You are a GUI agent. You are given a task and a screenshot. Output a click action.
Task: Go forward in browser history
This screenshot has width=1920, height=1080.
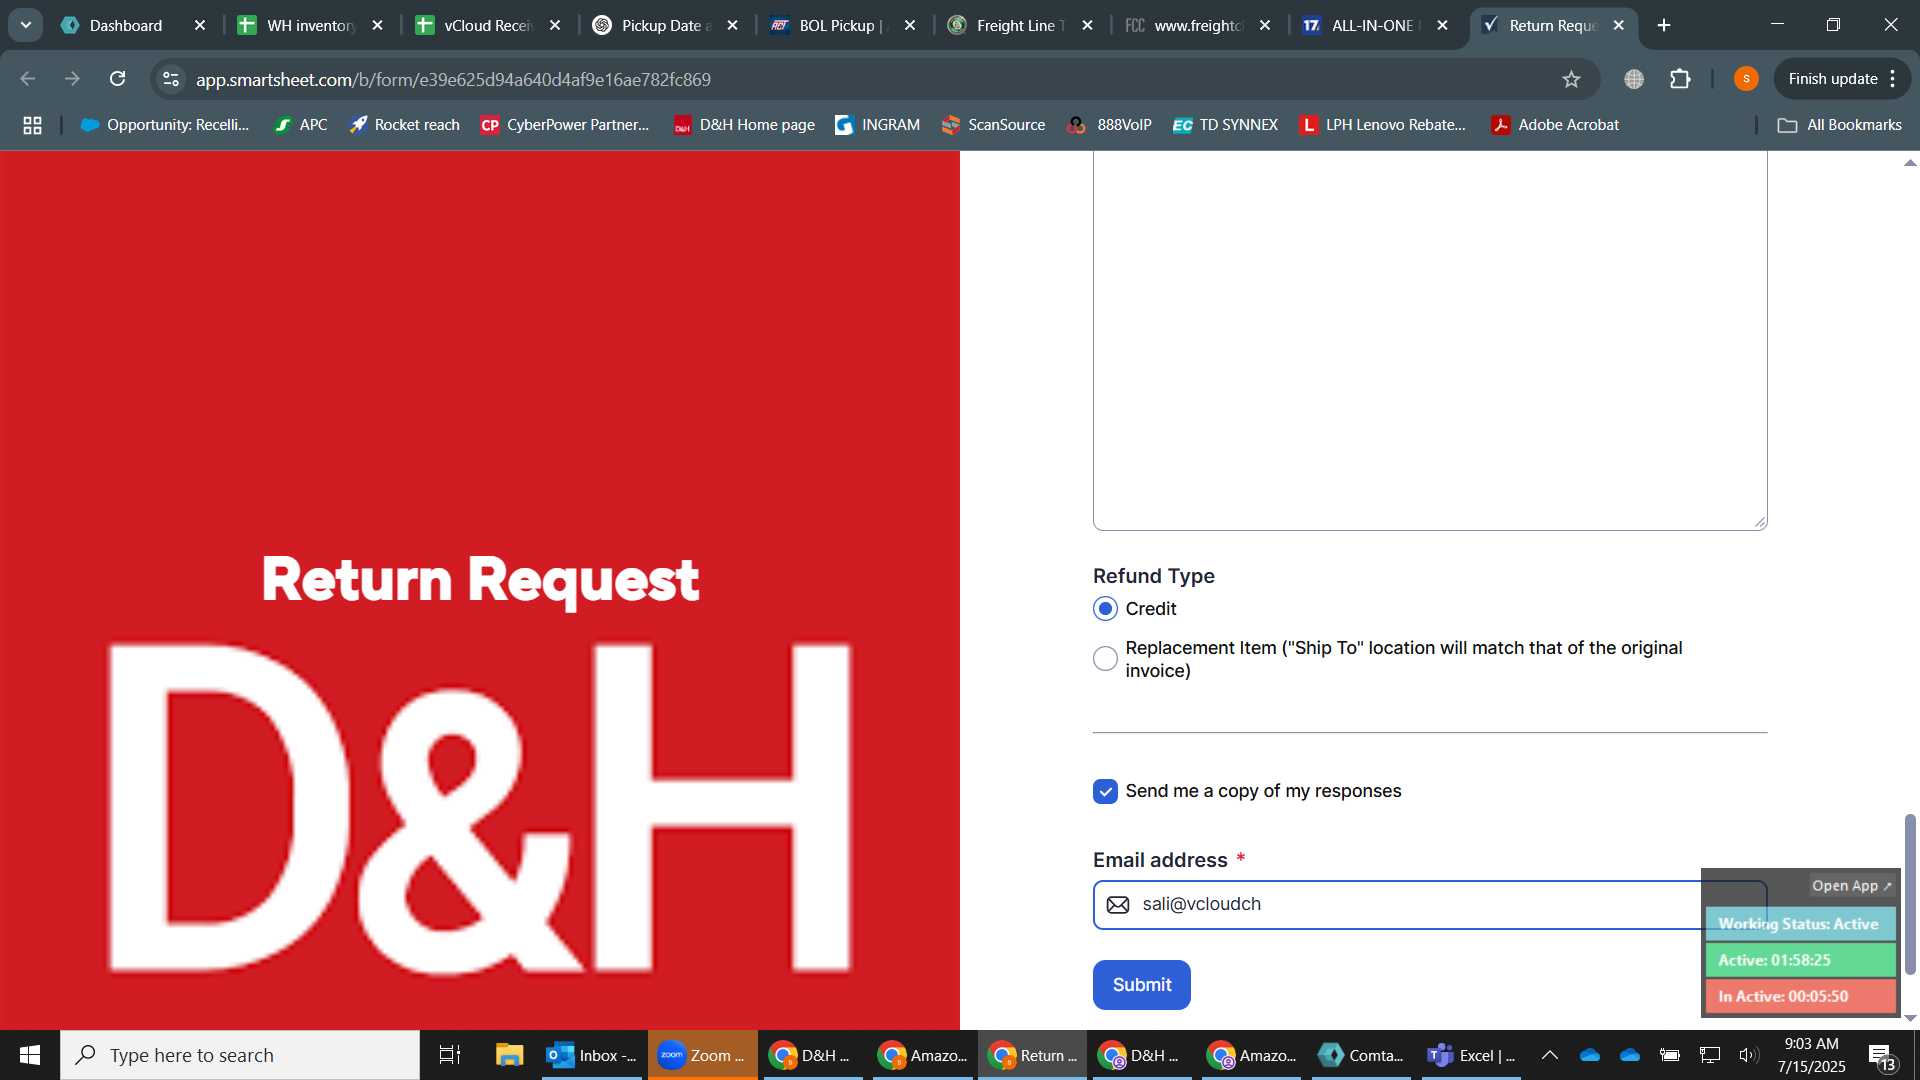72,79
